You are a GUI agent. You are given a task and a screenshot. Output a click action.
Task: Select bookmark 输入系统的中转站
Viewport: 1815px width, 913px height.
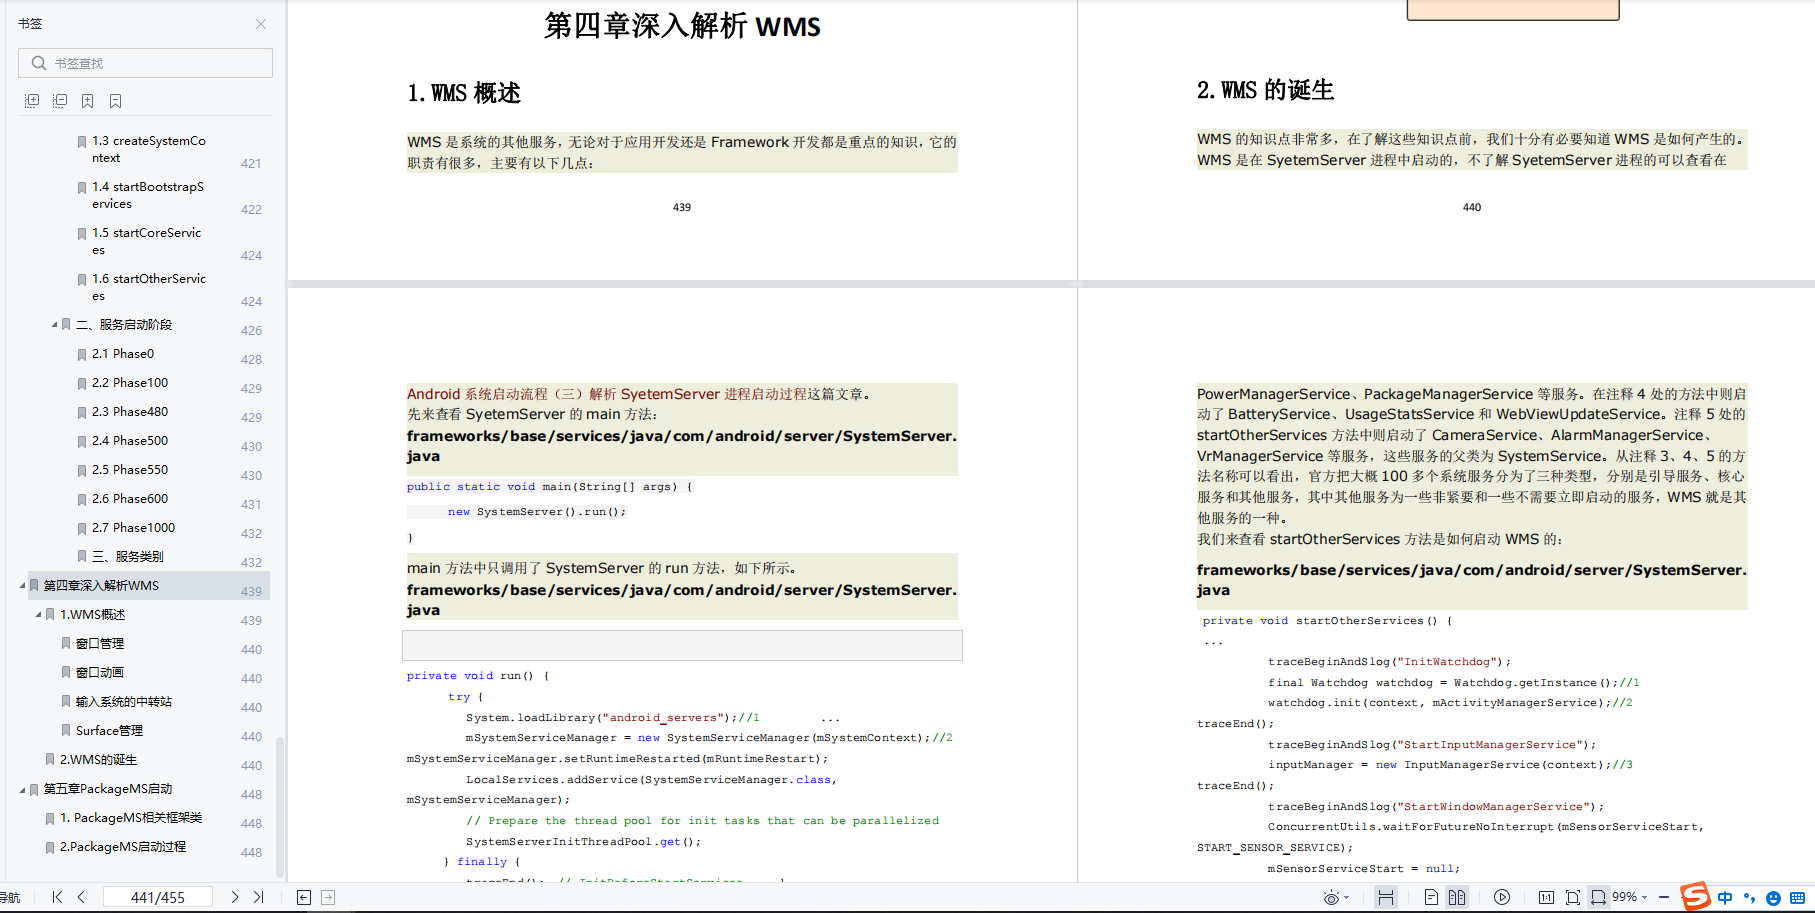(x=124, y=702)
